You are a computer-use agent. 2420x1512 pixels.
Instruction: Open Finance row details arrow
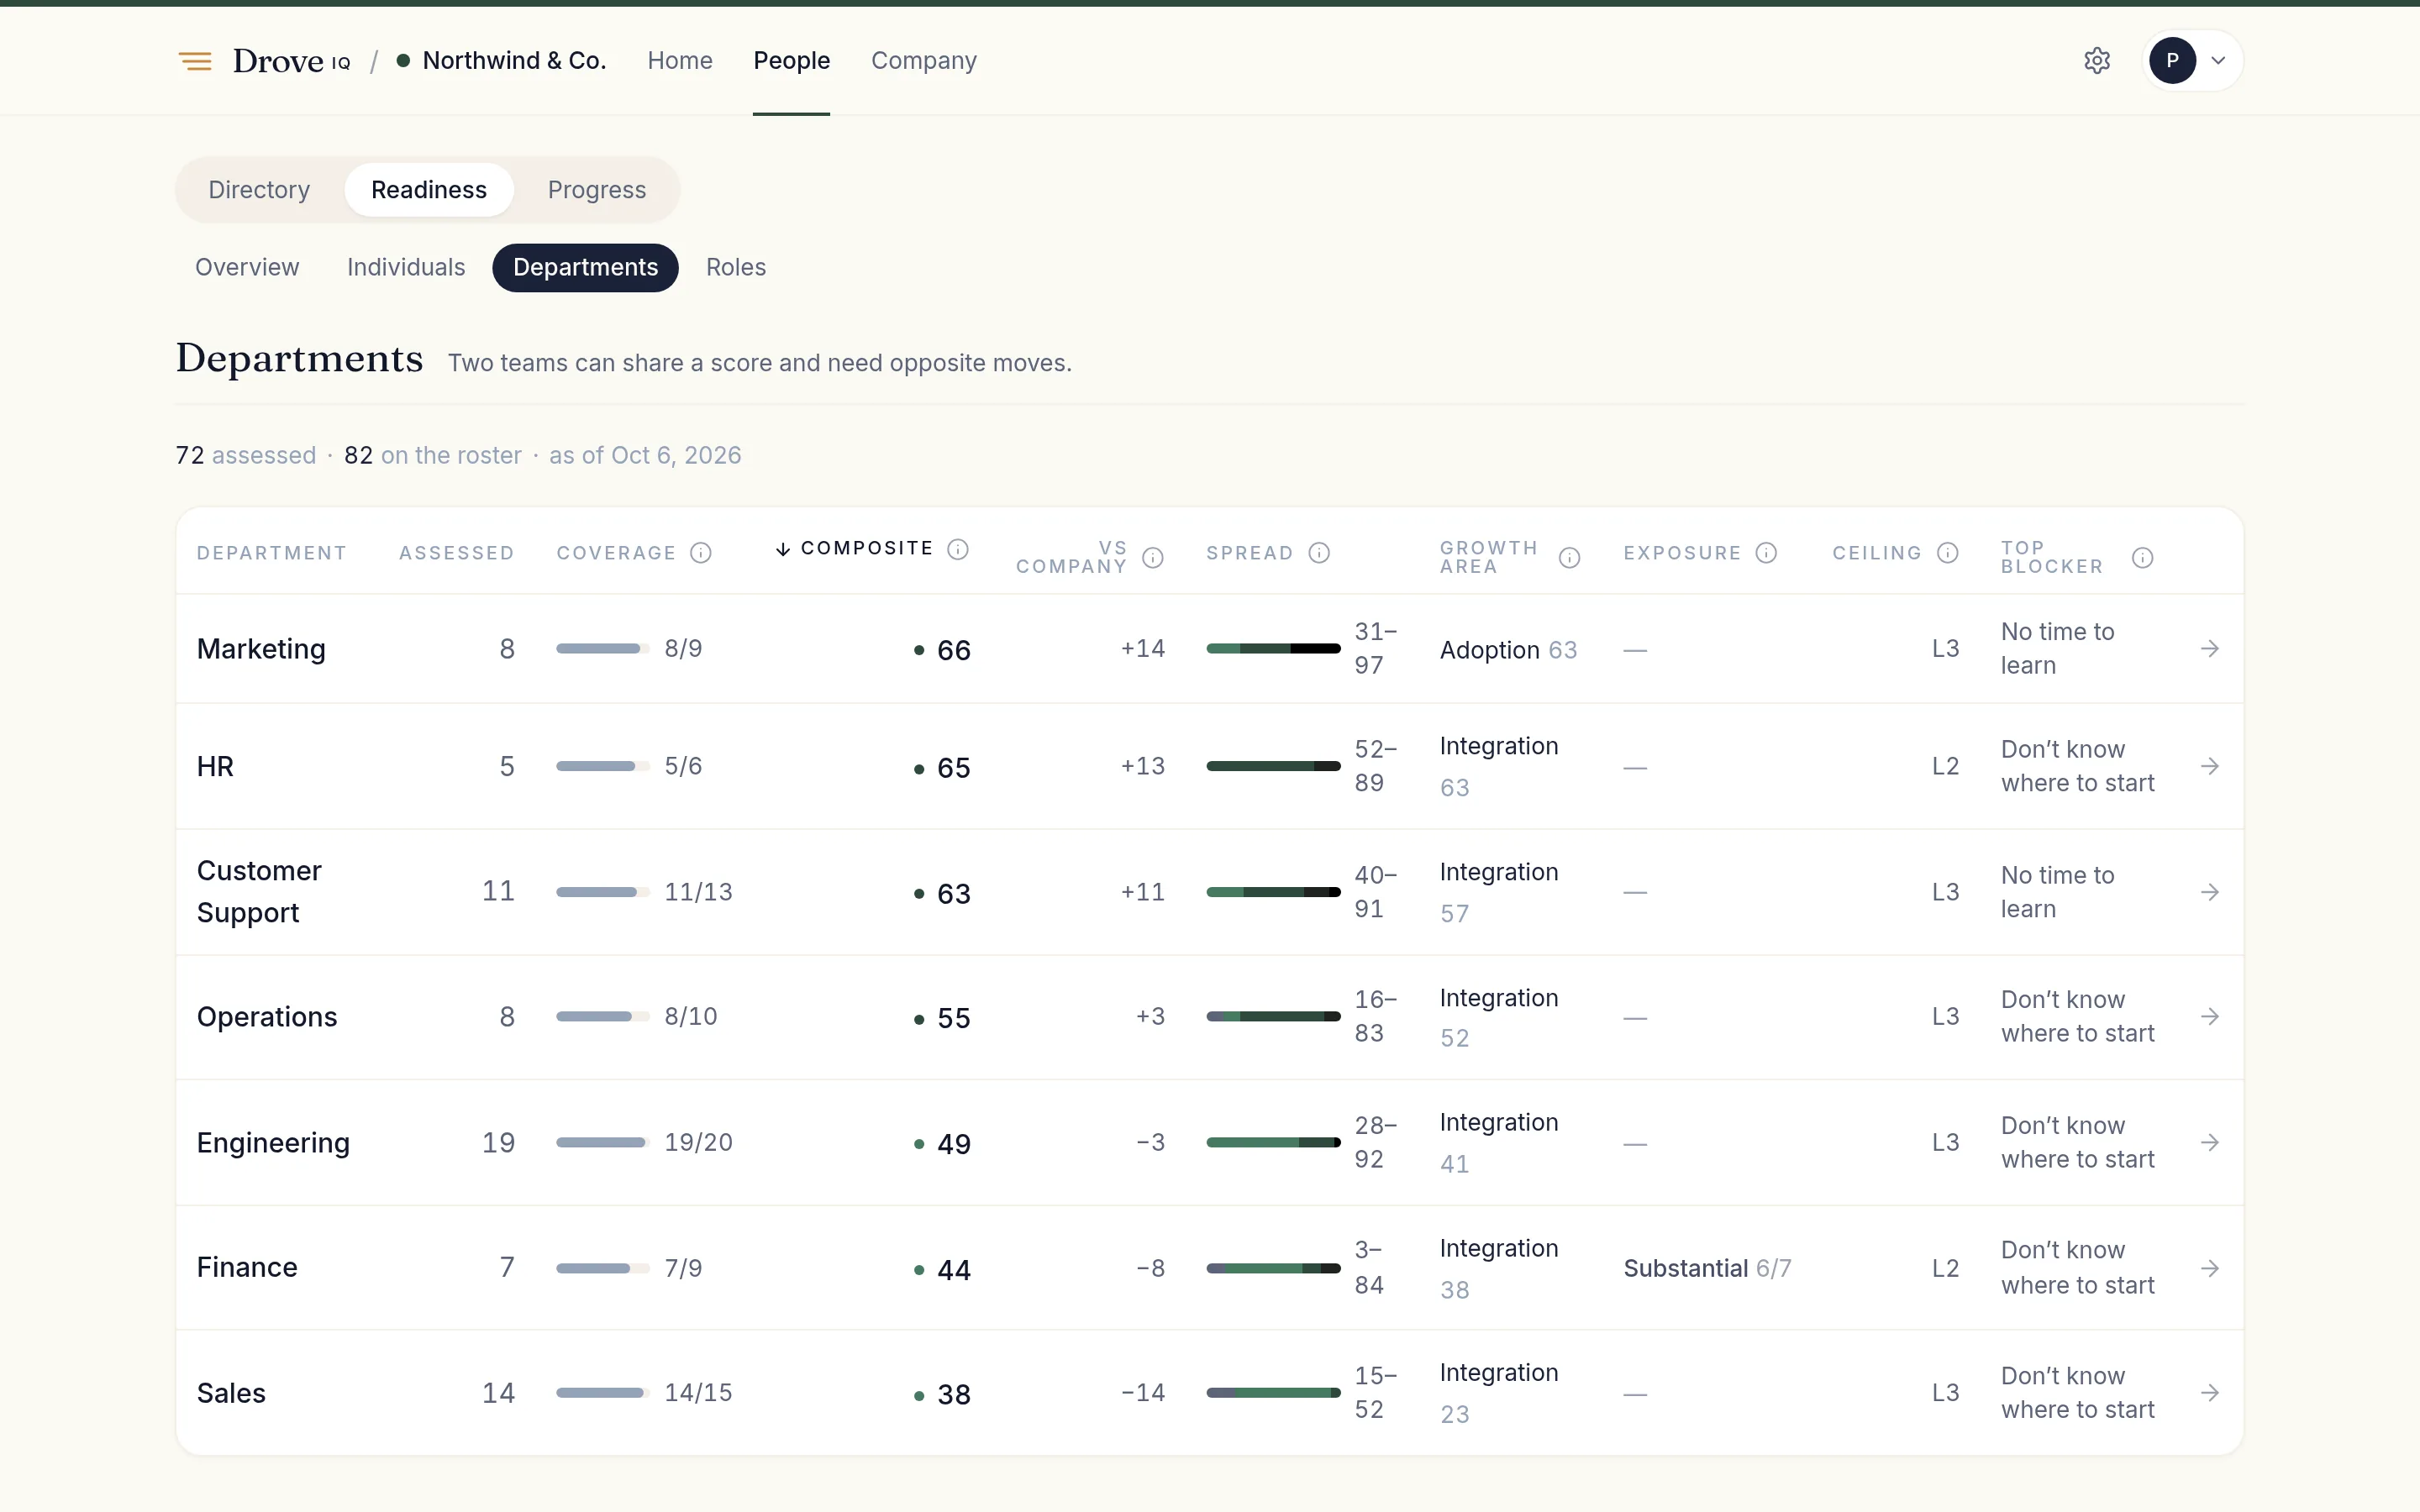[x=2210, y=1268]
